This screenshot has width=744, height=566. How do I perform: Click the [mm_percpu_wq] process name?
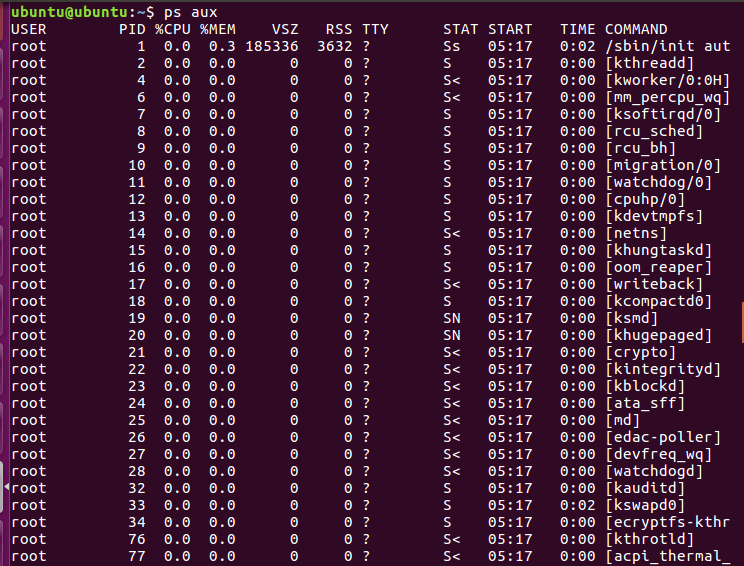tap(668, 98)
